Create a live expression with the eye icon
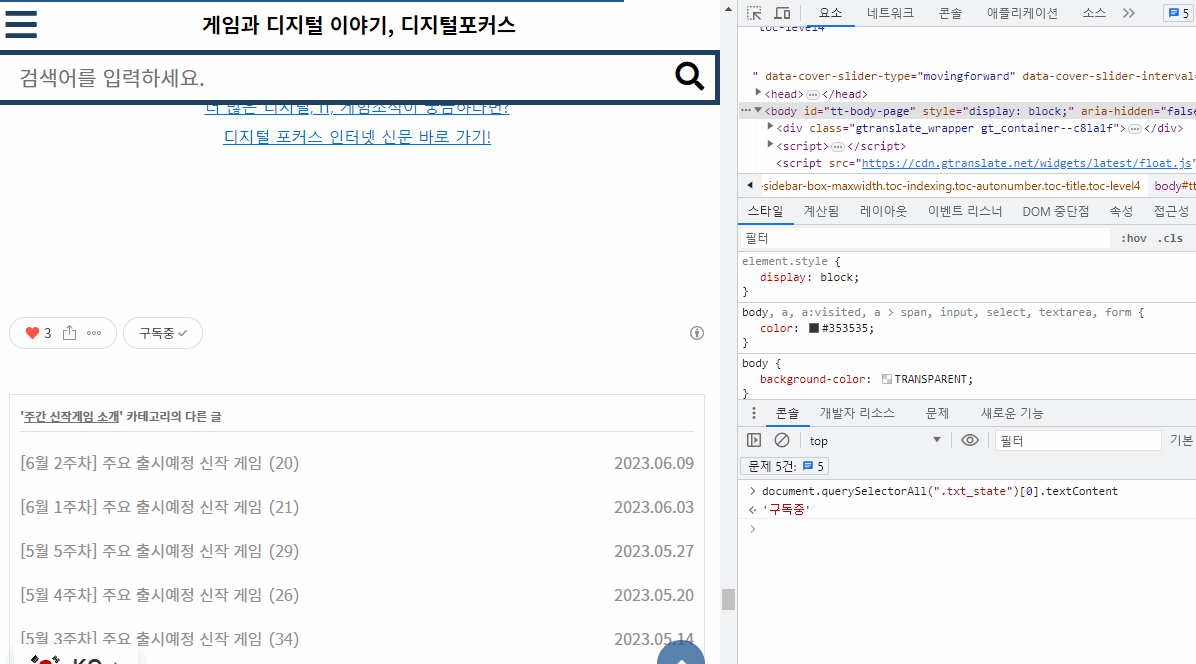The image size is (1196, 664). tap(969, 440)
